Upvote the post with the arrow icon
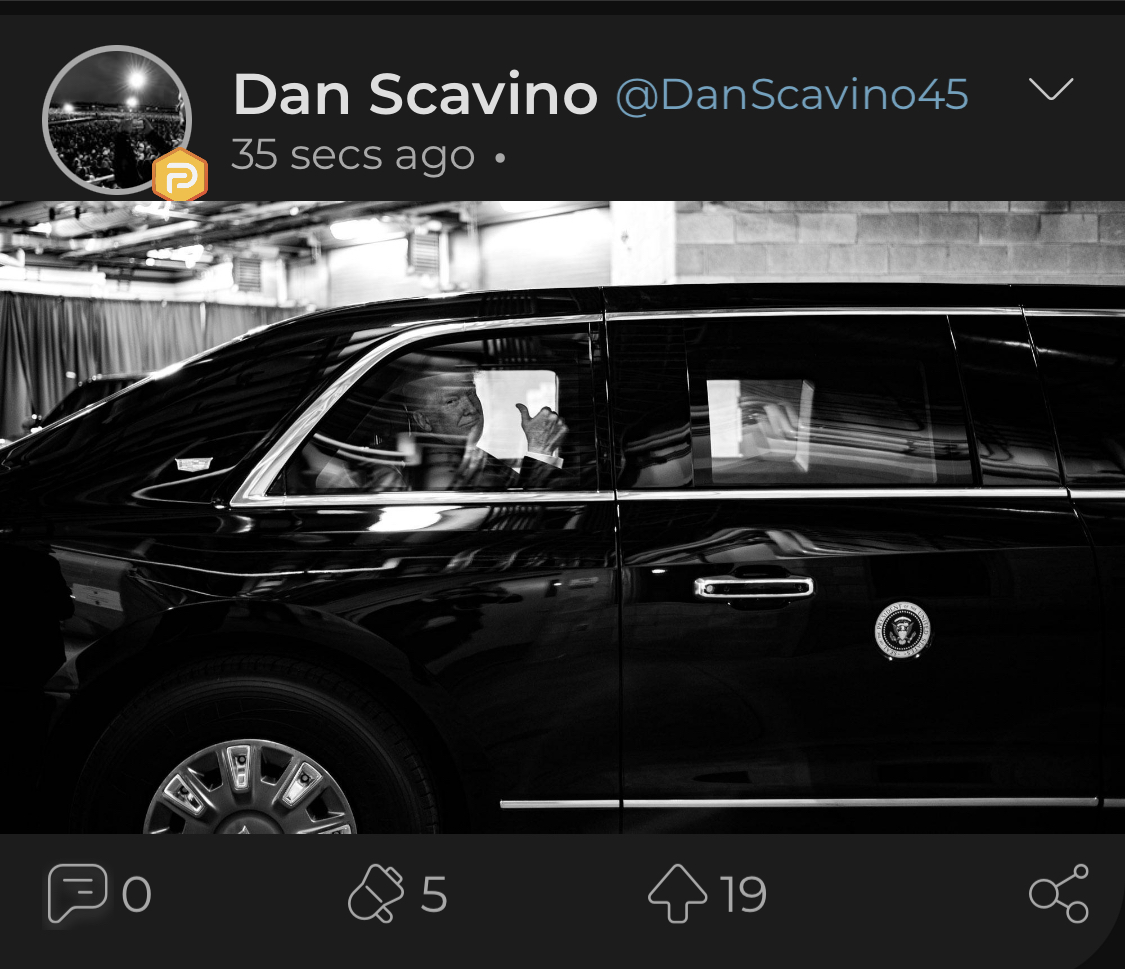The width and height of the screenshot is (1125, 969). coord(677,893)
